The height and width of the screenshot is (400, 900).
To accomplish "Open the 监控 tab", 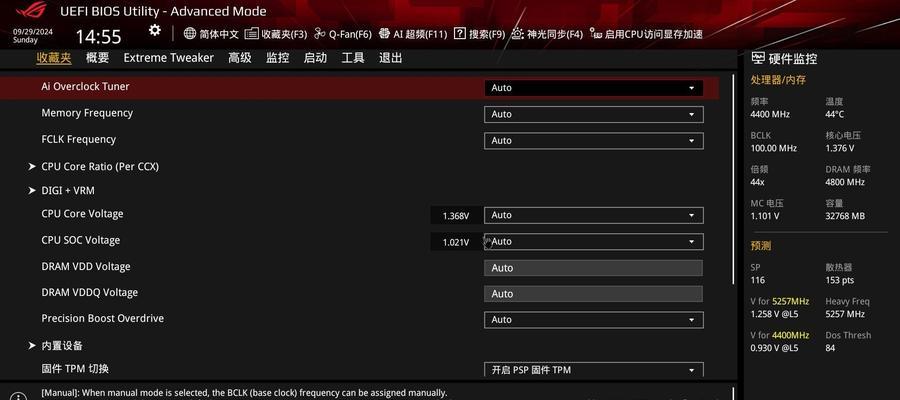I will [277, 58].
